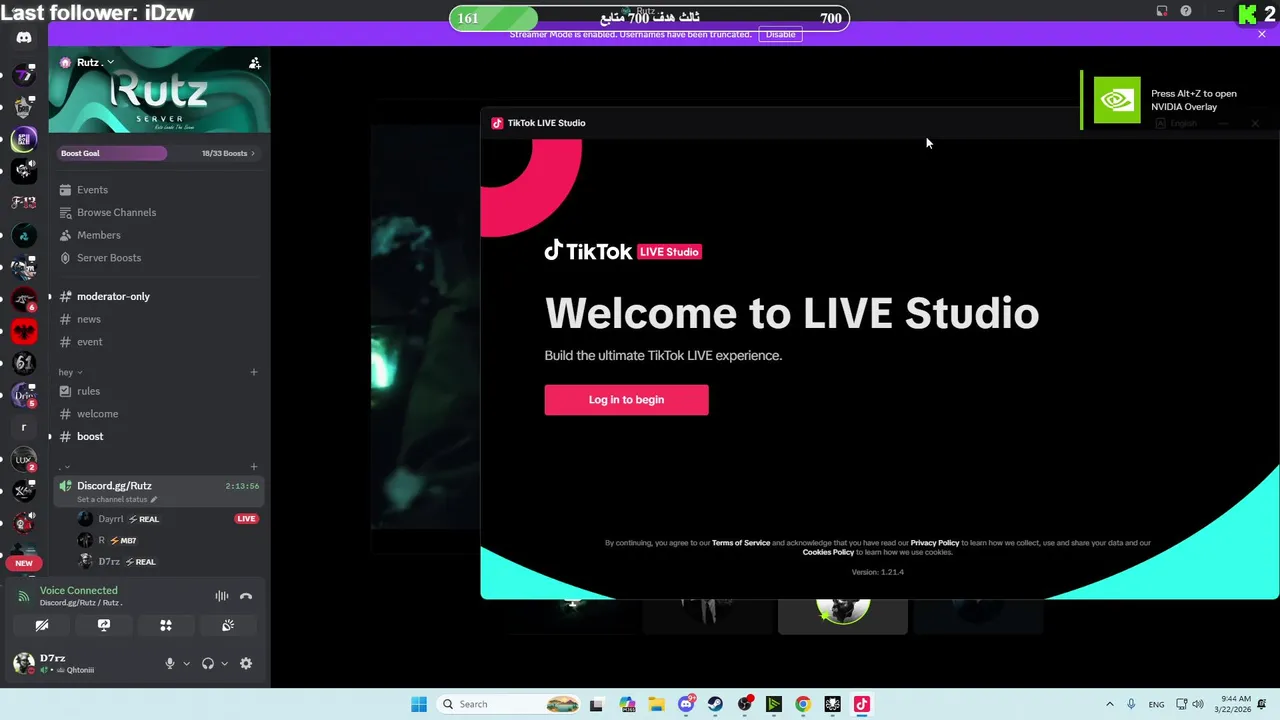Collapse the 'hey' channel category
Viewport: 1280px width, 720px height.
point(70,372)
